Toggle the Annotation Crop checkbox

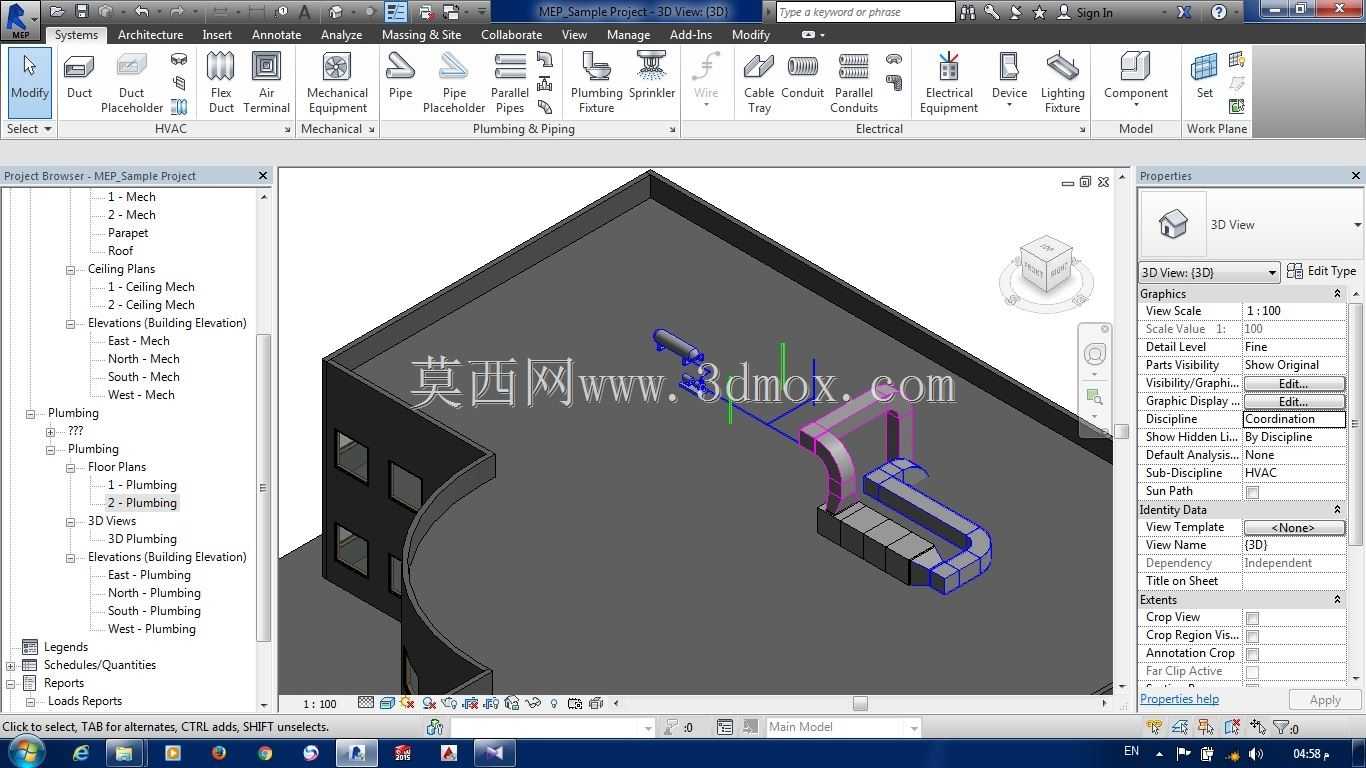[1252, 654]
